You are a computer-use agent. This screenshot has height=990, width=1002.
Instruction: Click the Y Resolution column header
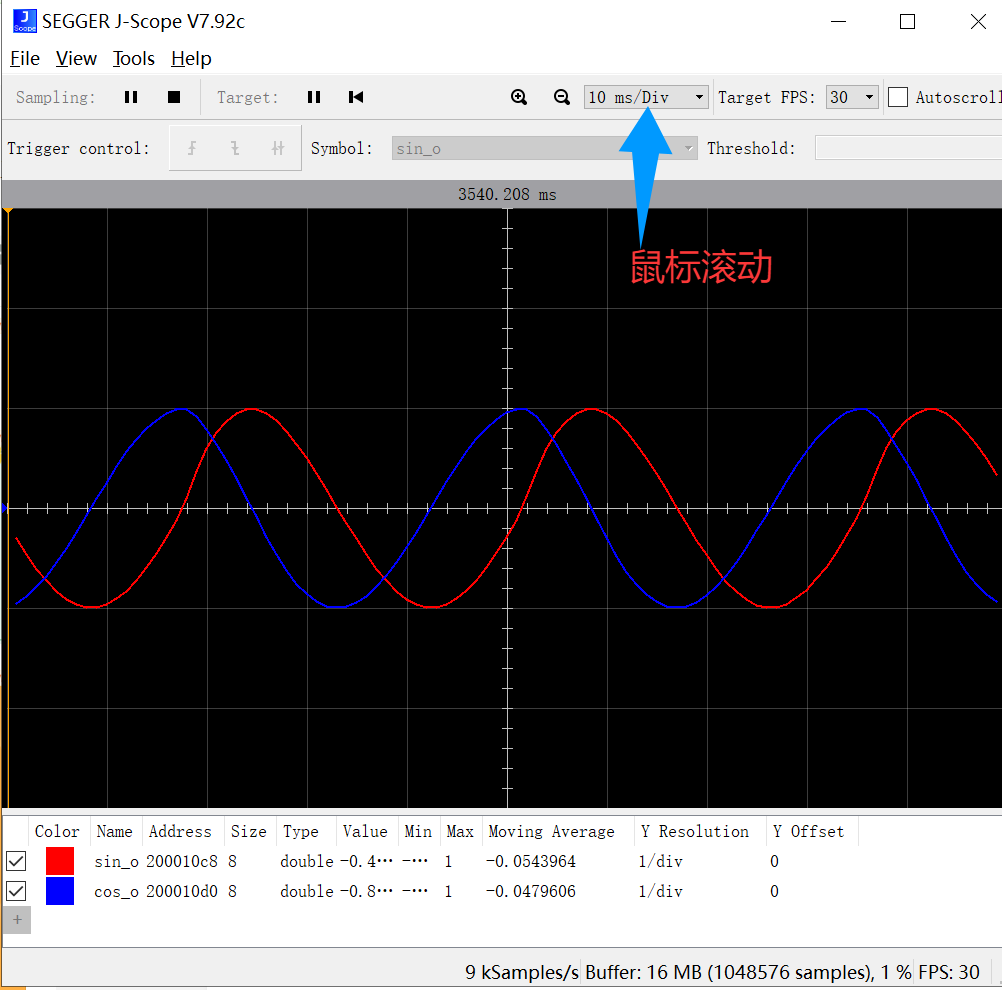[695, 831]
